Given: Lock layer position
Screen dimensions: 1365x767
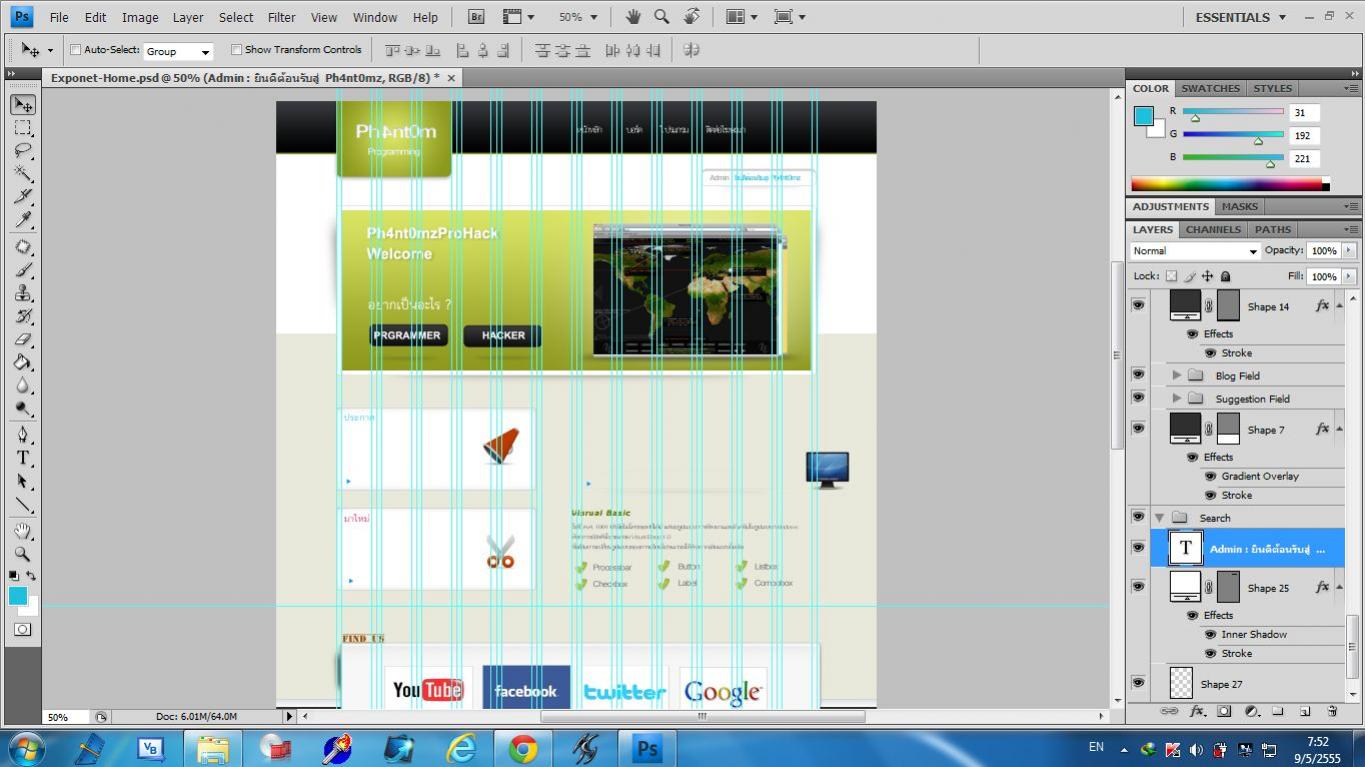Looking at the screenshot, I should coord(1208,276).
